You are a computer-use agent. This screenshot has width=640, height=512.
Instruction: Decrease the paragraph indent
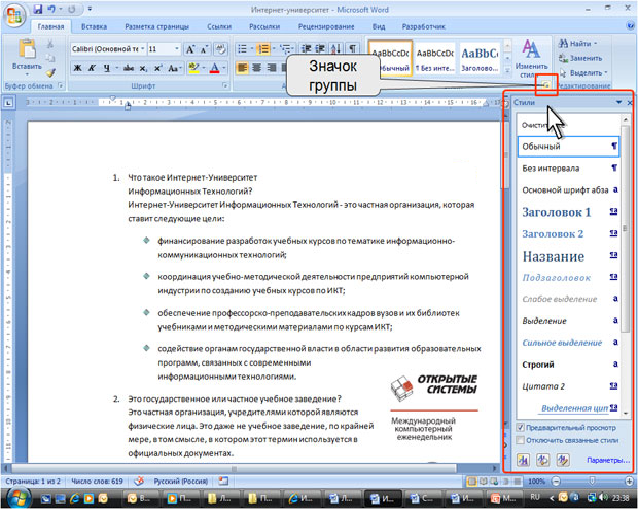(306, 49)
